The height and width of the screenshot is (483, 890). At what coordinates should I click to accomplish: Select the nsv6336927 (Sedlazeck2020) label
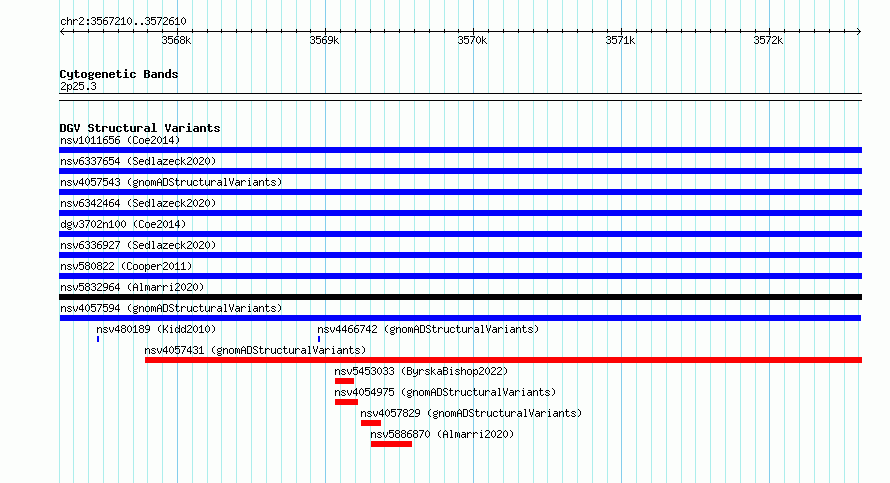point(138,245)
